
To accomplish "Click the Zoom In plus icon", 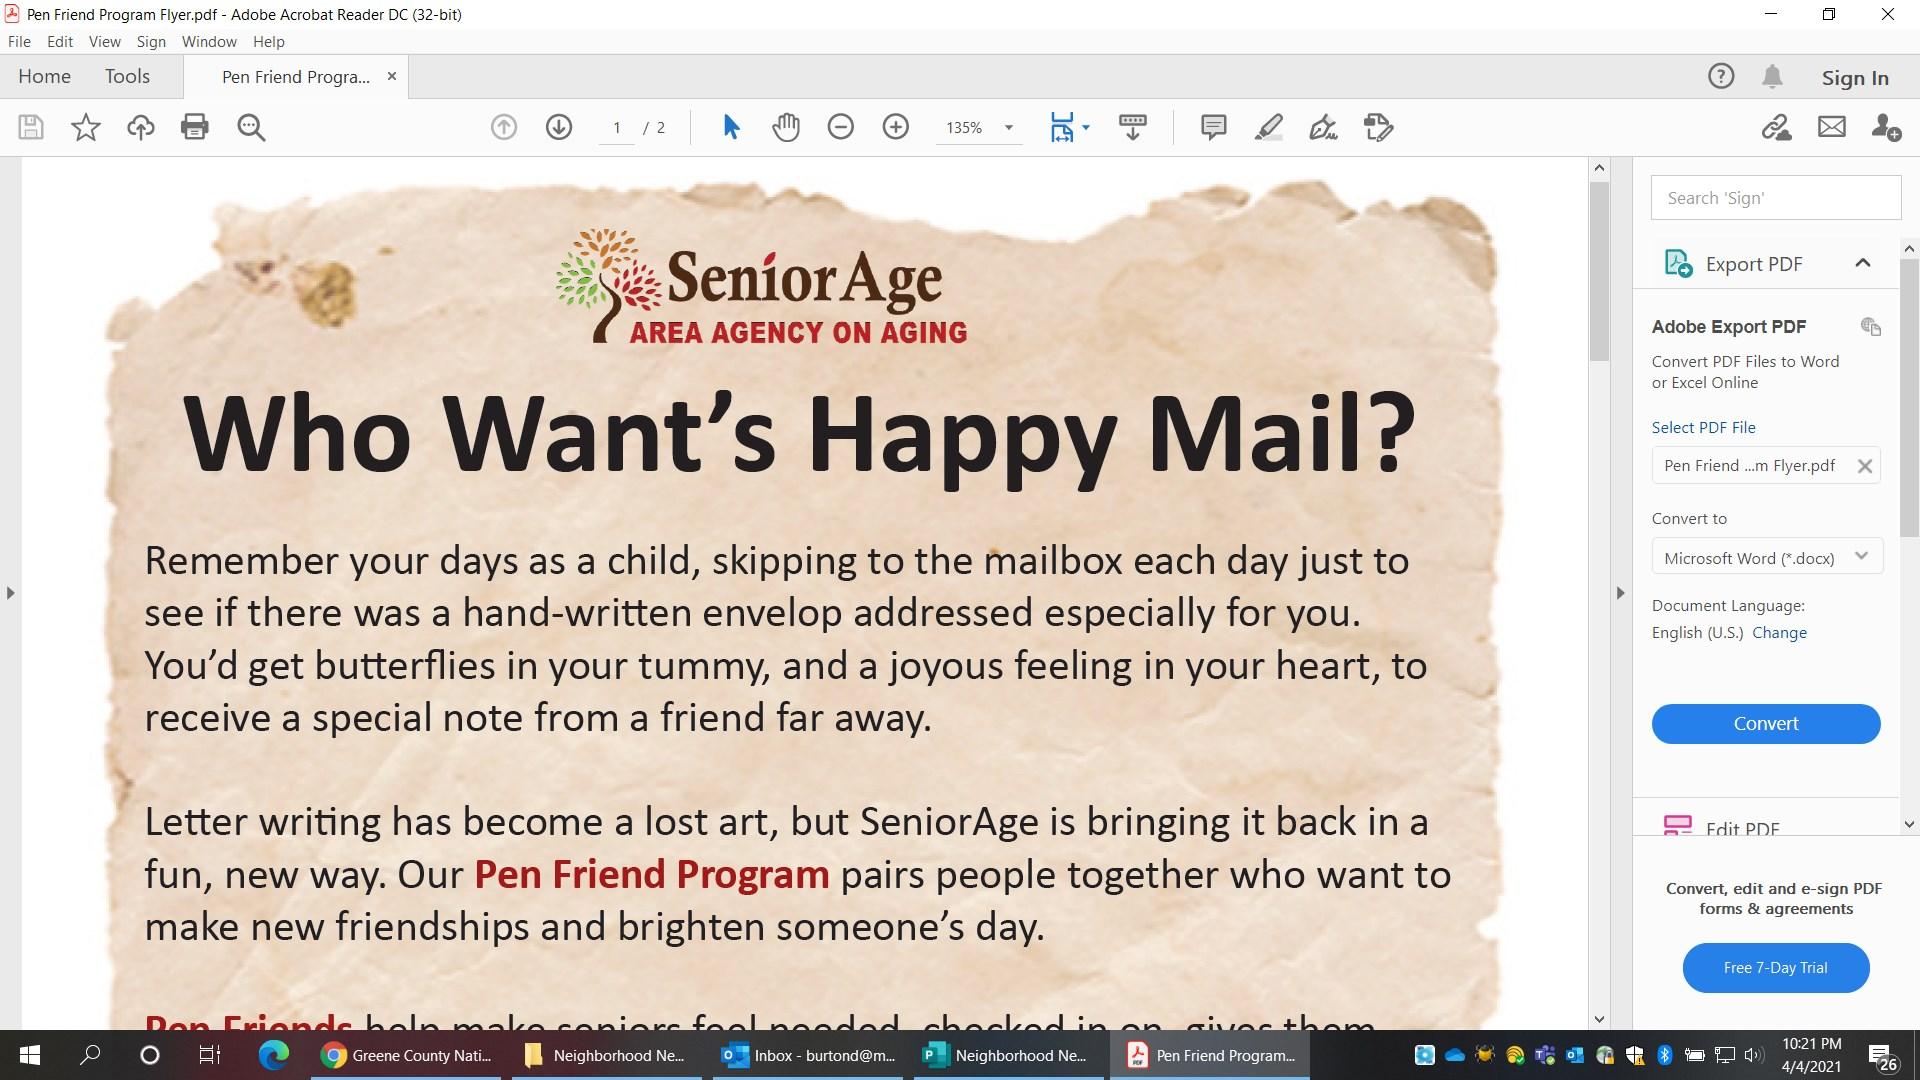I will [x=895, y=127].
